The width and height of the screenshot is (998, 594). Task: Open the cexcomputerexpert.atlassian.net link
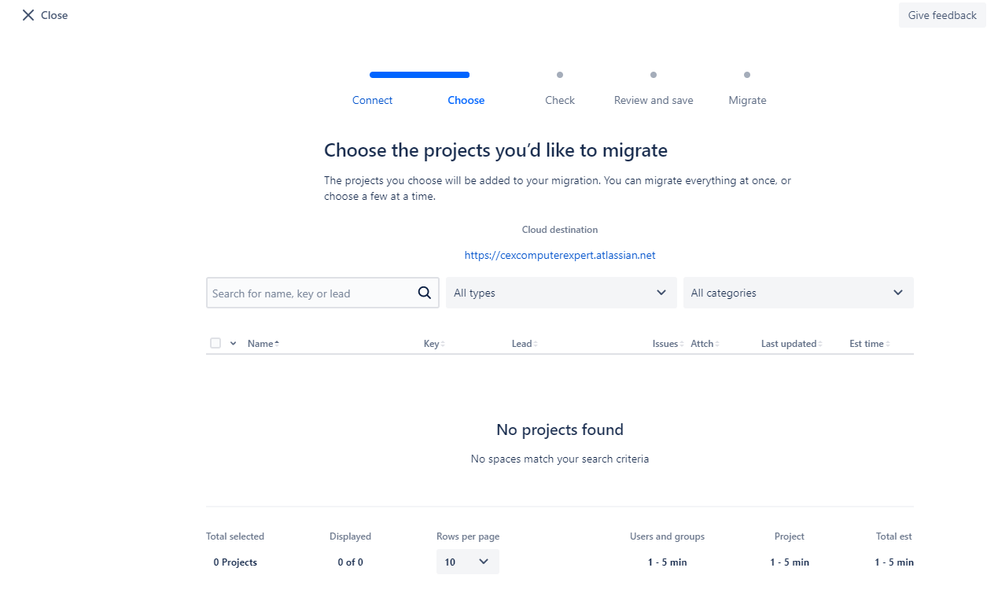(x=559, y=255)
